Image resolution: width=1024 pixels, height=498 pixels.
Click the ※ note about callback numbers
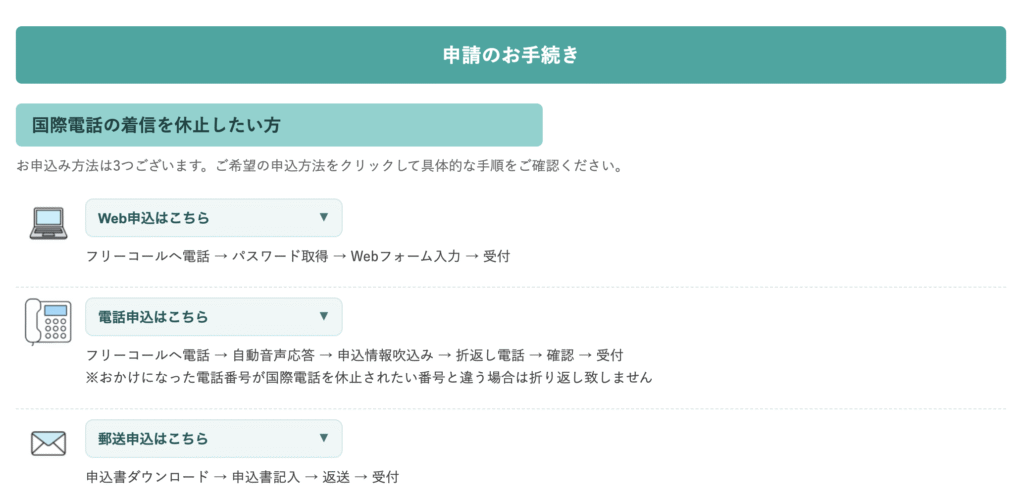pos(369,378)
